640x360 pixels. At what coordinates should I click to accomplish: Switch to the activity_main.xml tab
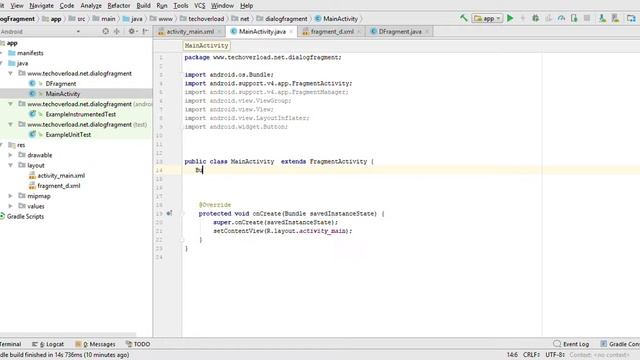pos(190,31)
